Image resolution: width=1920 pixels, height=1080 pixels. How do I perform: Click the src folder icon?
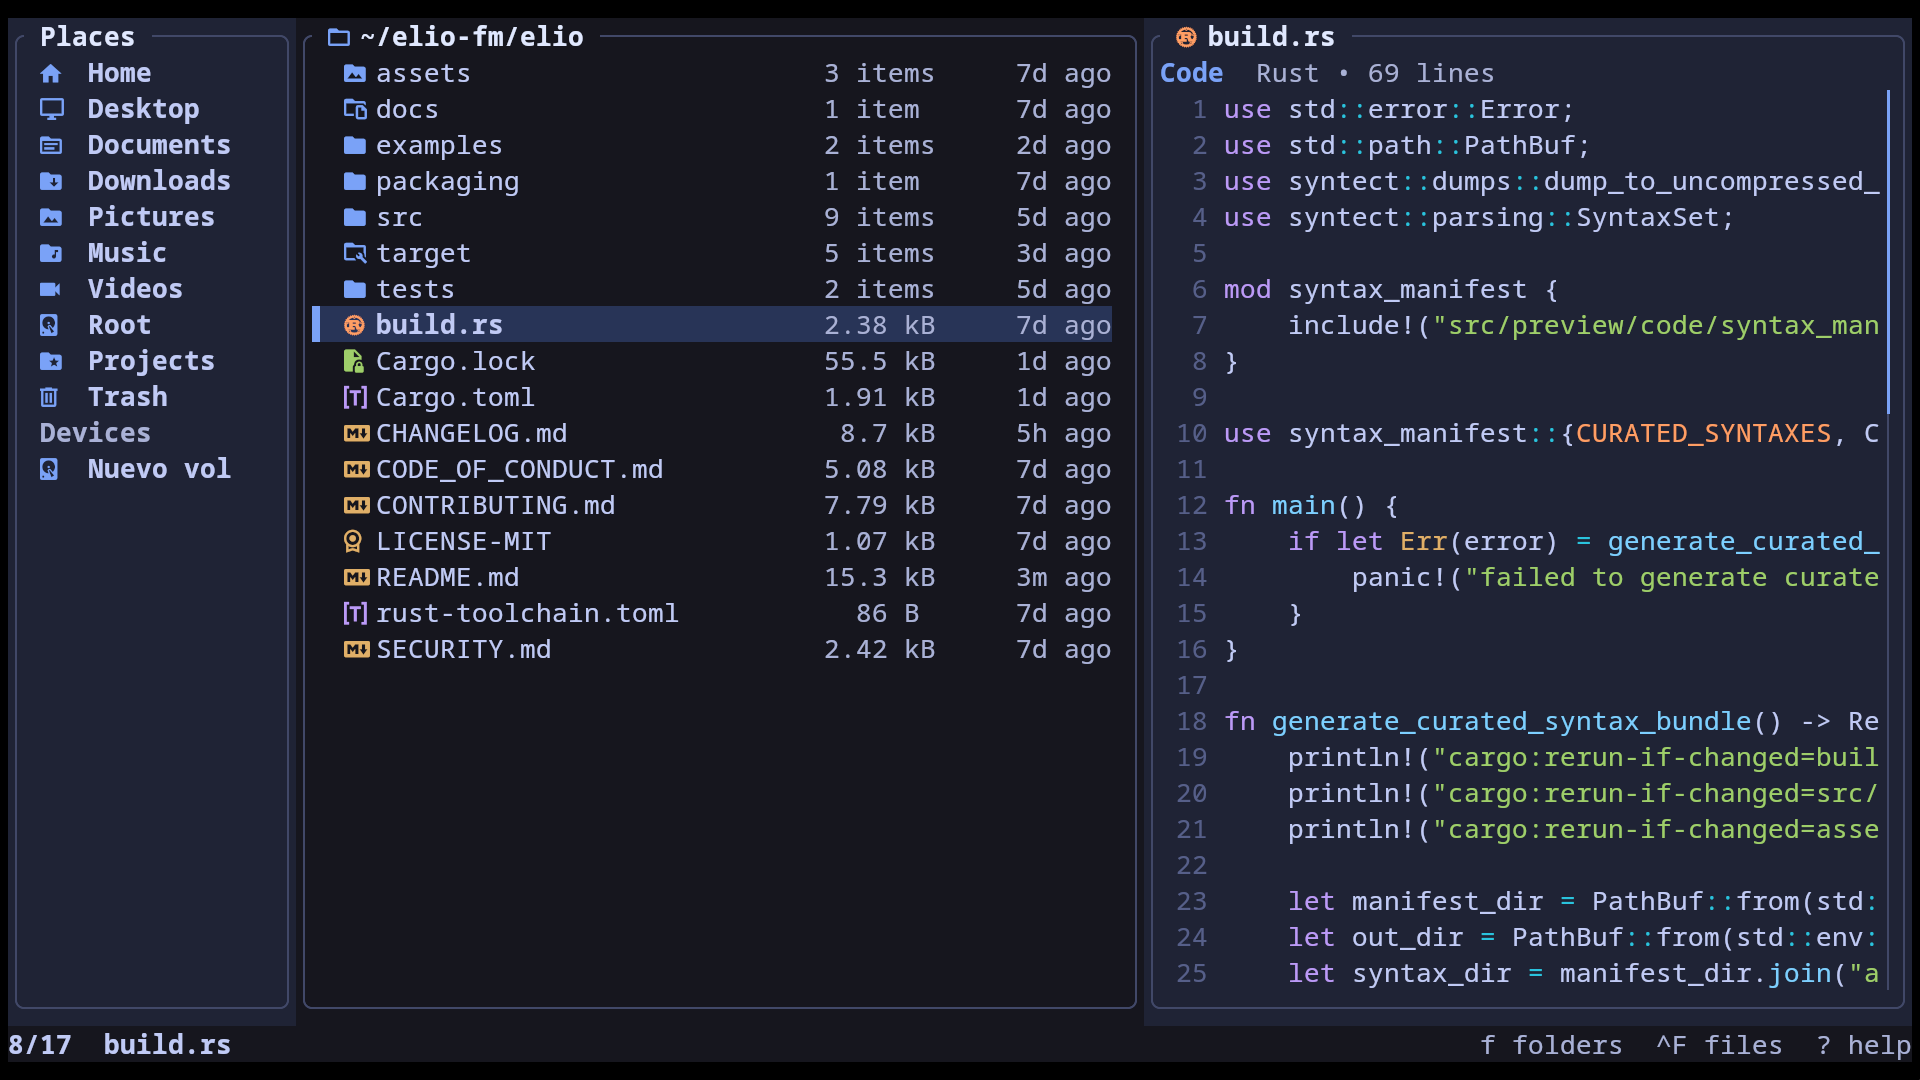point(355,218)
